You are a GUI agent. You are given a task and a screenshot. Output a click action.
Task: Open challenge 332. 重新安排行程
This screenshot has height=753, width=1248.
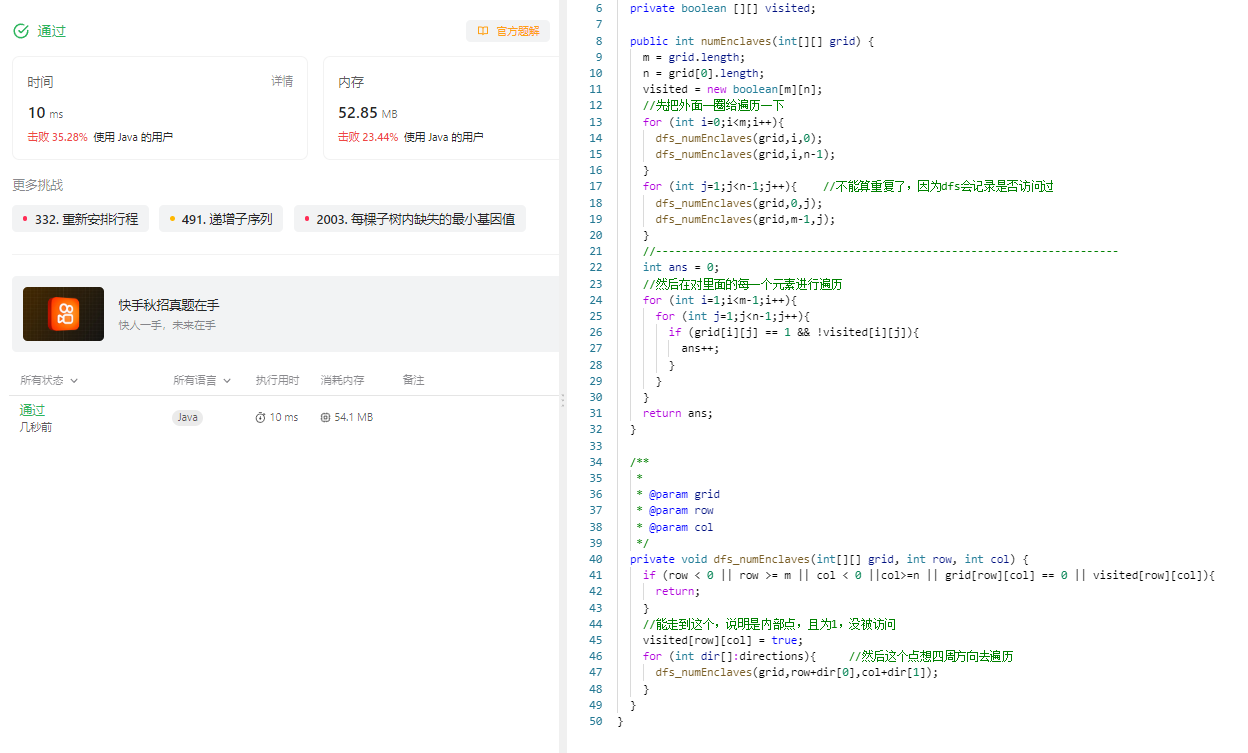(80, 219)
